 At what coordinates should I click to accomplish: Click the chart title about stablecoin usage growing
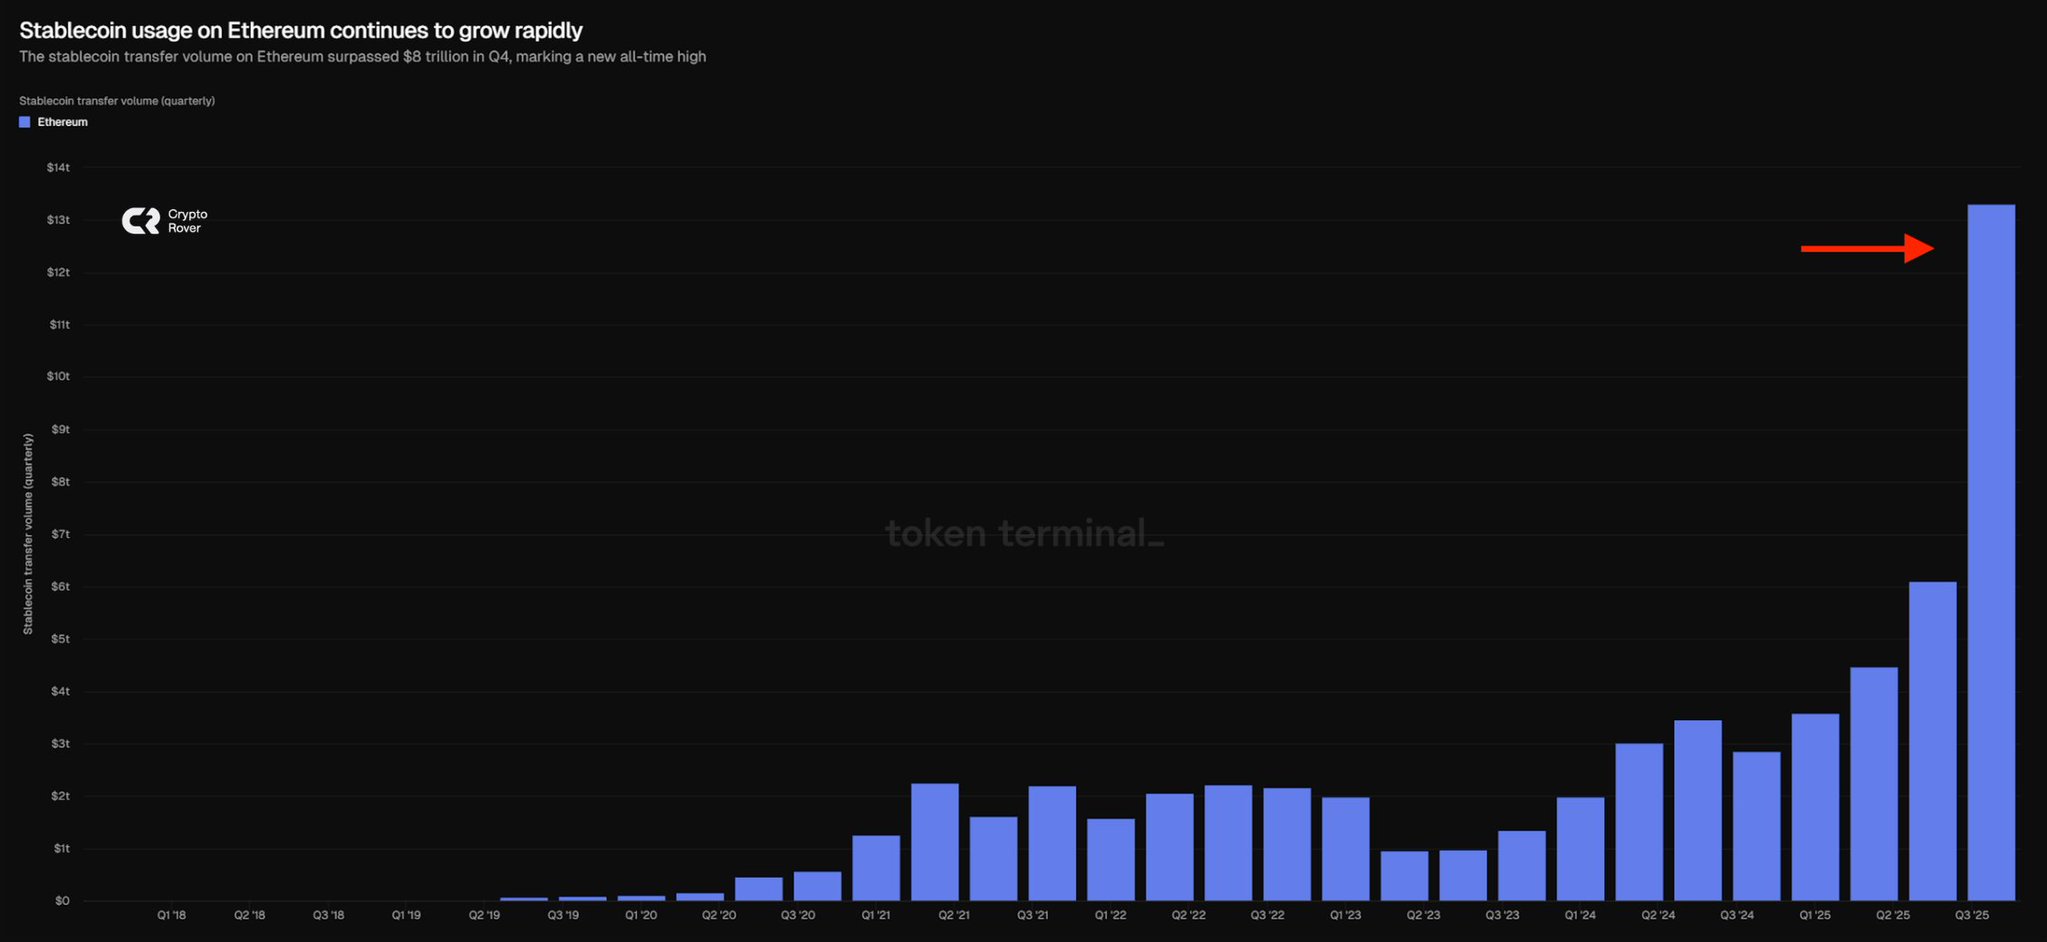pos(301,31)
